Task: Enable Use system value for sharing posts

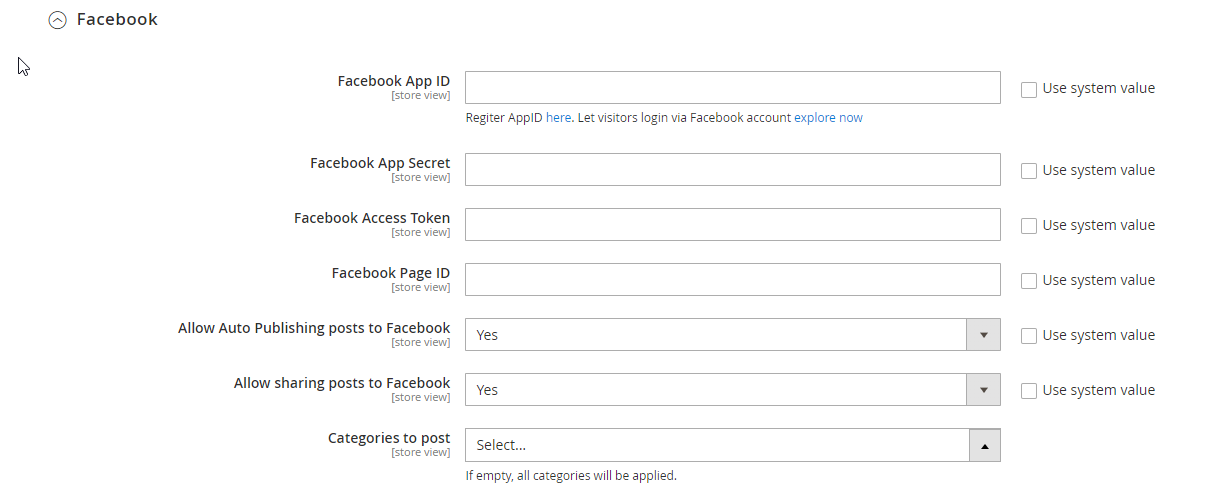Action: pyautogui.click(x=1029, y=391)
